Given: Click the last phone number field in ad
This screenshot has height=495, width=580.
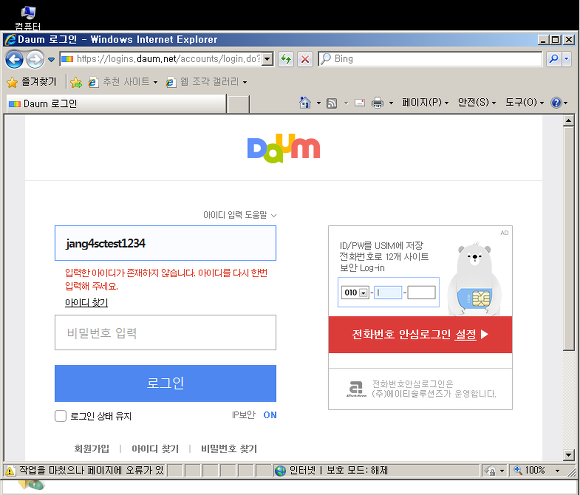Looking at the screenshot, I should 421,292.
